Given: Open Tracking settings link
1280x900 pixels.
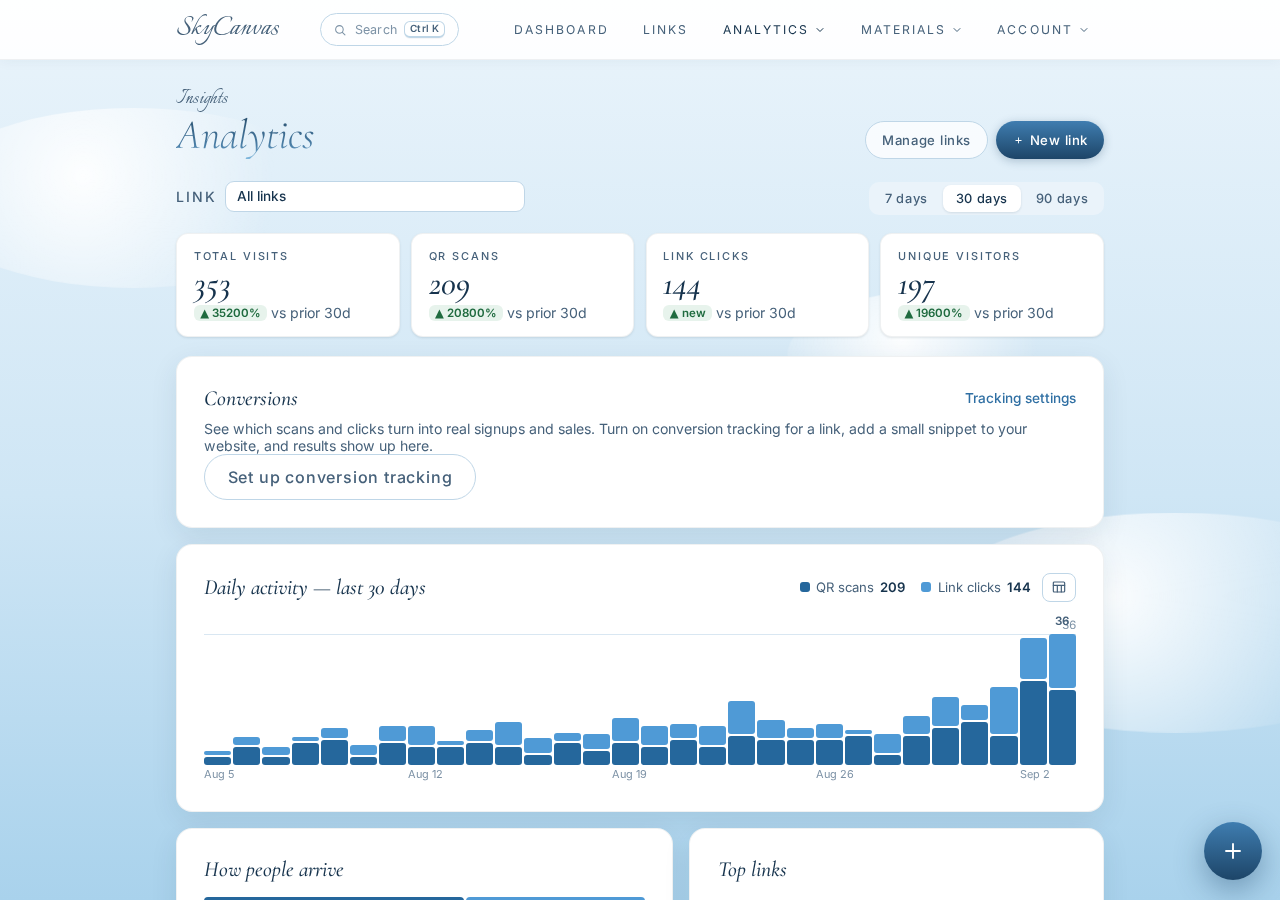Looking at the screenshot, I should (1020, 398).
